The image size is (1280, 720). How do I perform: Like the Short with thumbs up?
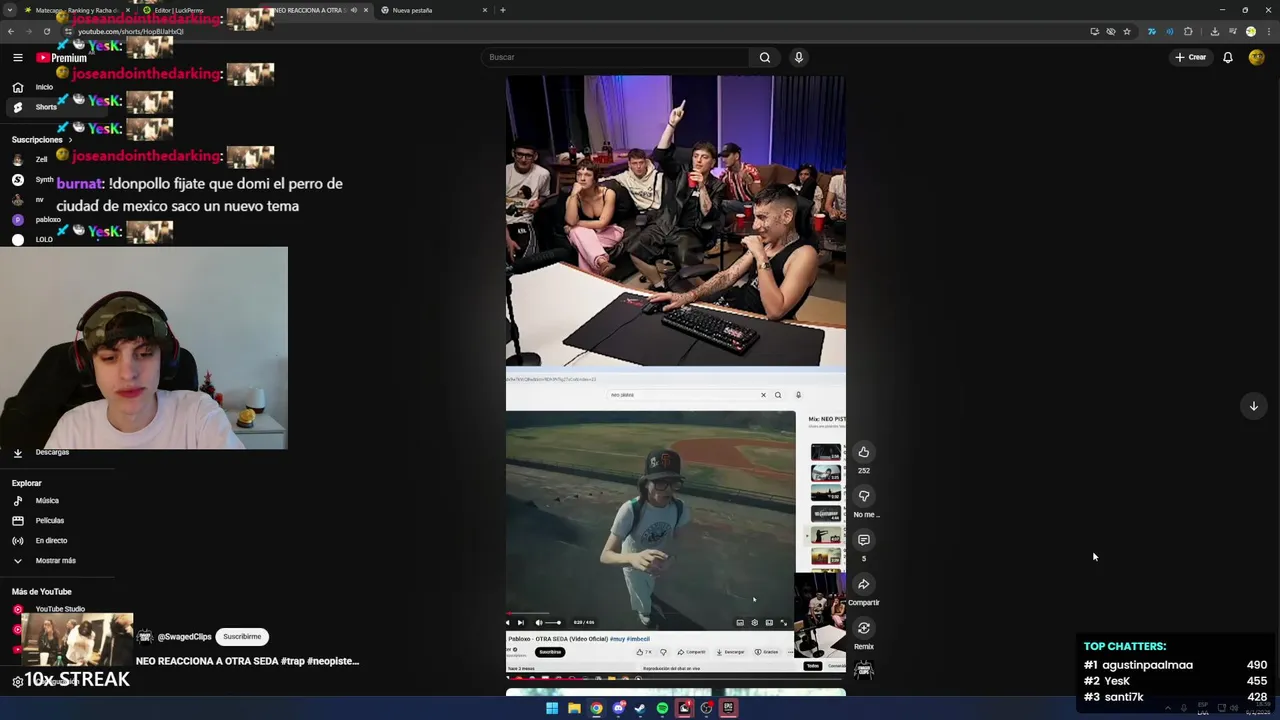864,452
